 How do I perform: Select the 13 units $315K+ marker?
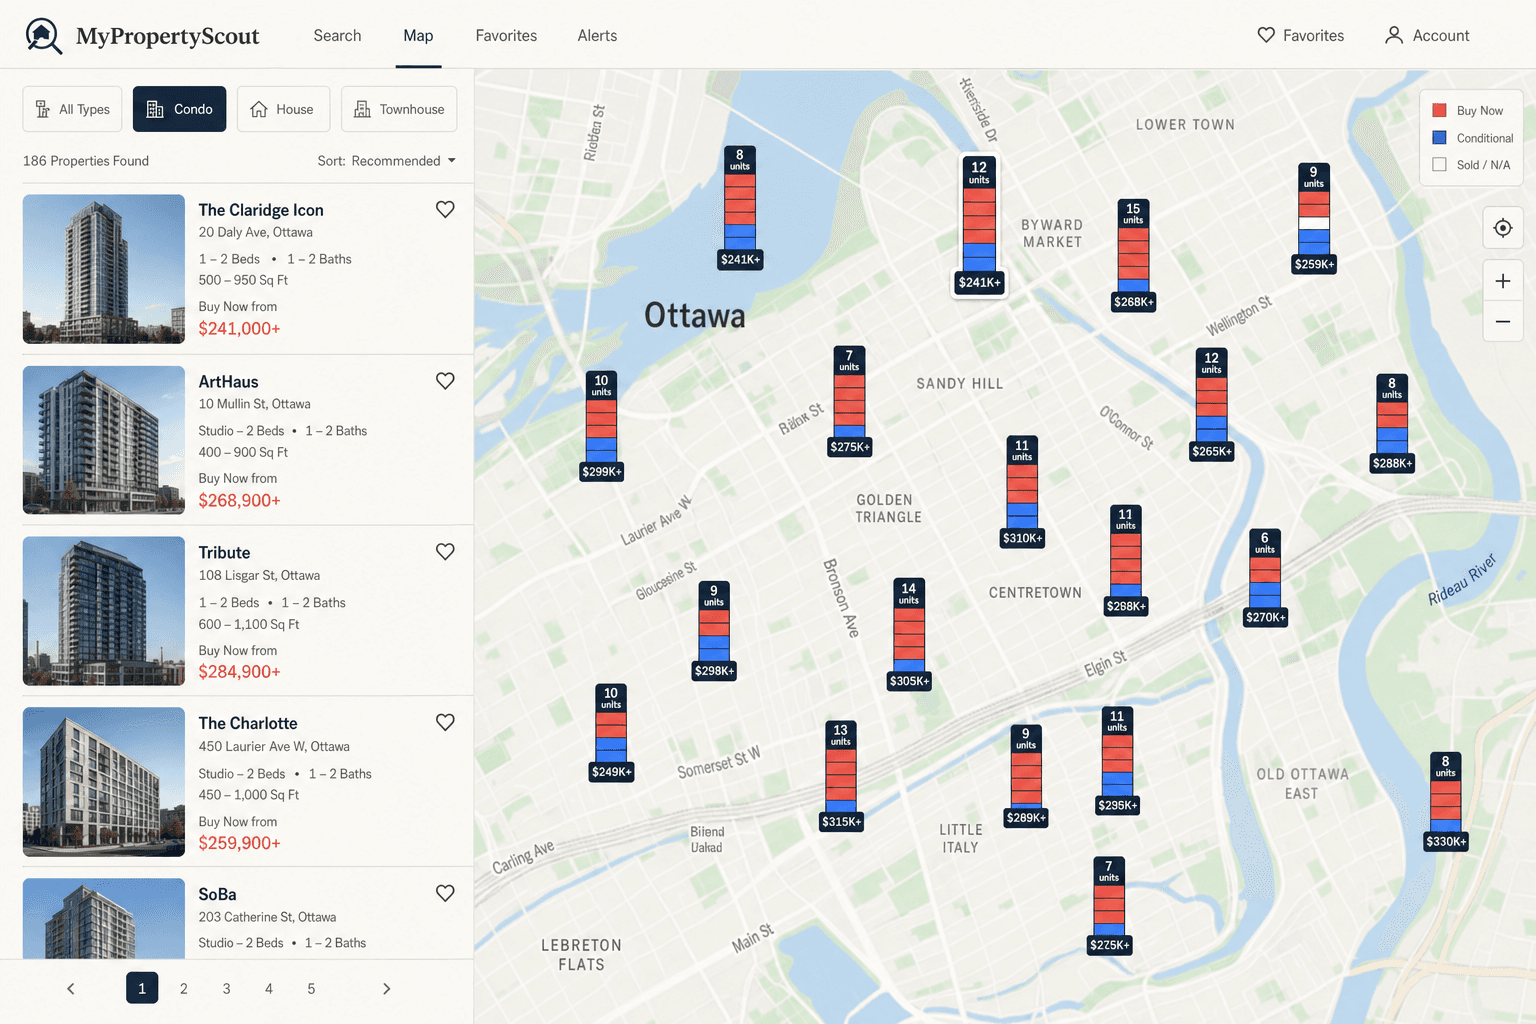841,777
